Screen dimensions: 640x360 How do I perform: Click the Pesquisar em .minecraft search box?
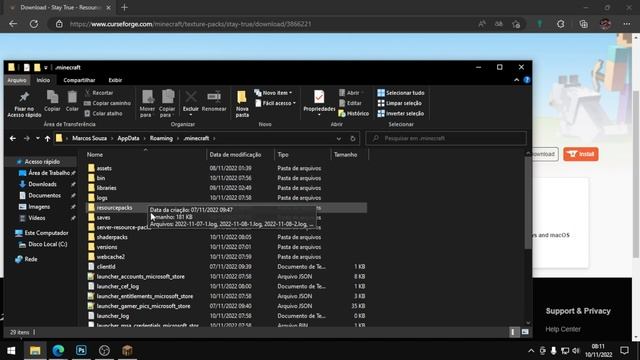446,138
